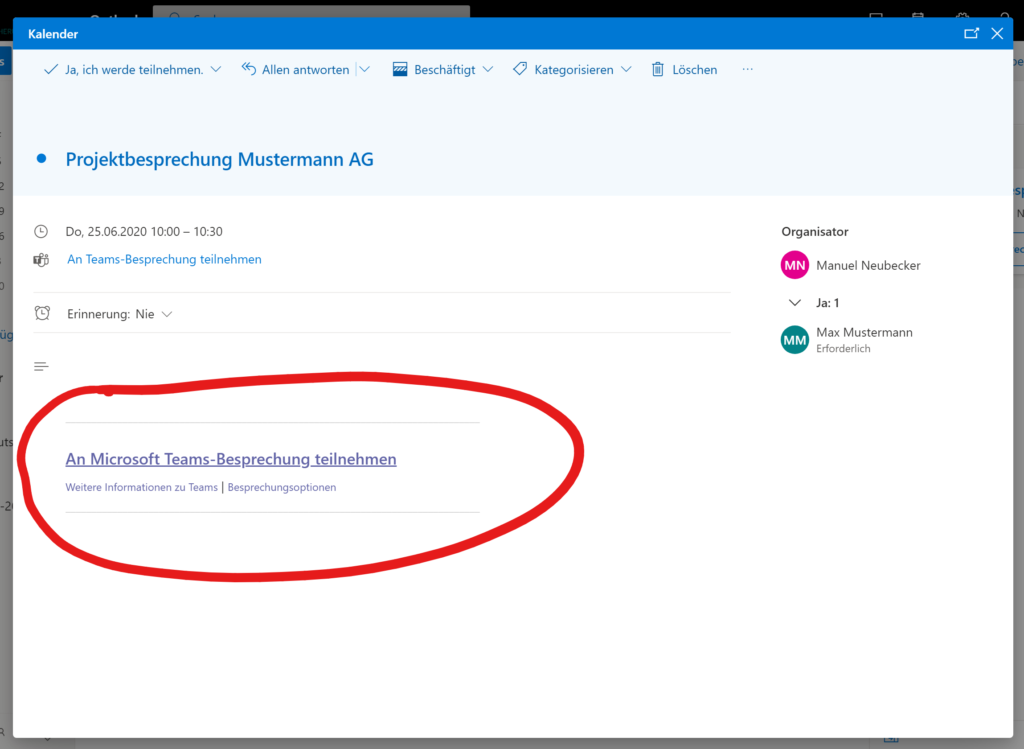Choose Allen antworten

306,70
